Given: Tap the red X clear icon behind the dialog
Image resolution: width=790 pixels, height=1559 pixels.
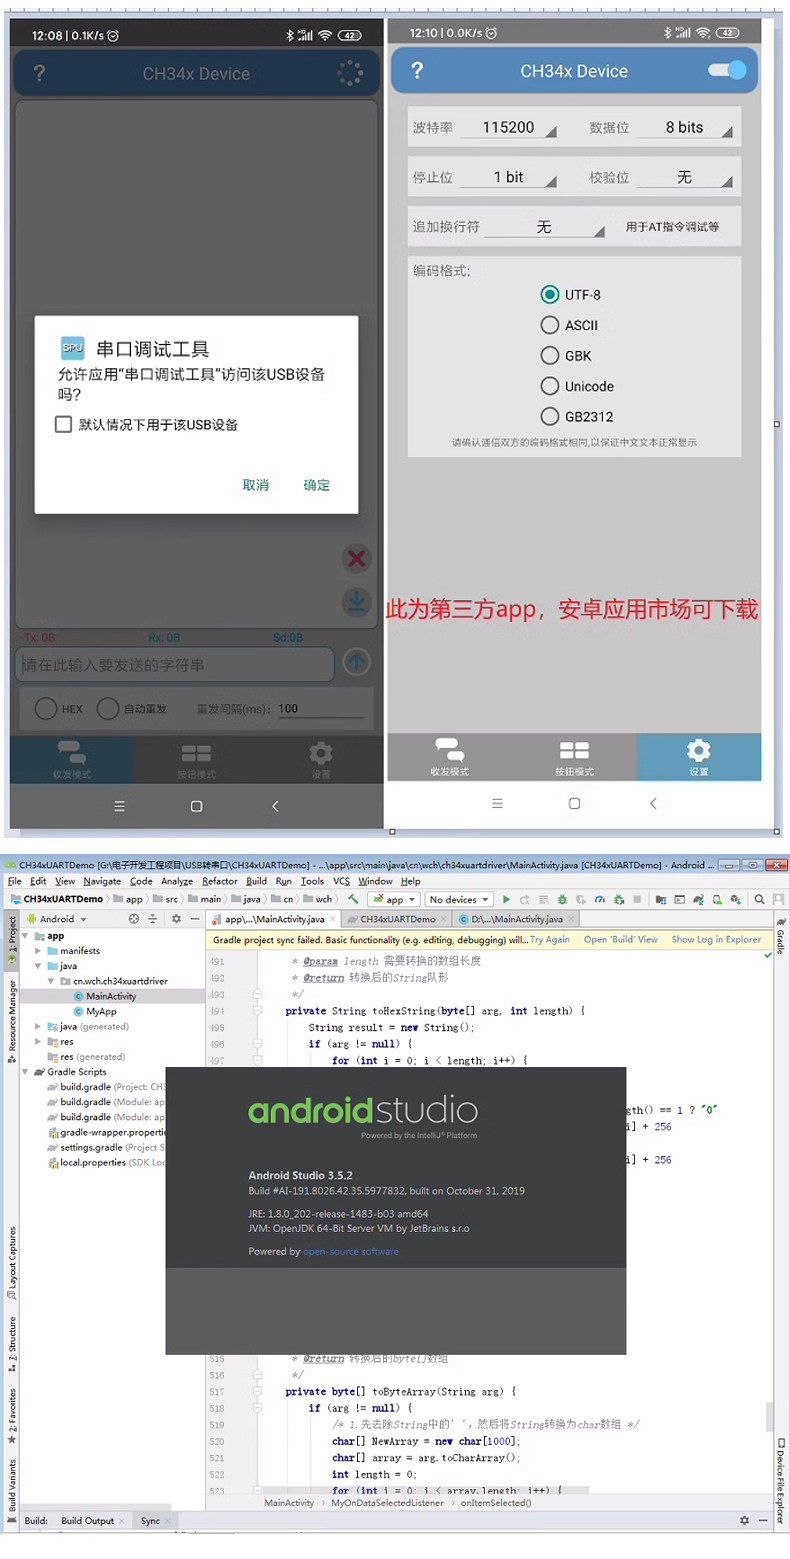Looking at the screenshot, I should [356, 558].
